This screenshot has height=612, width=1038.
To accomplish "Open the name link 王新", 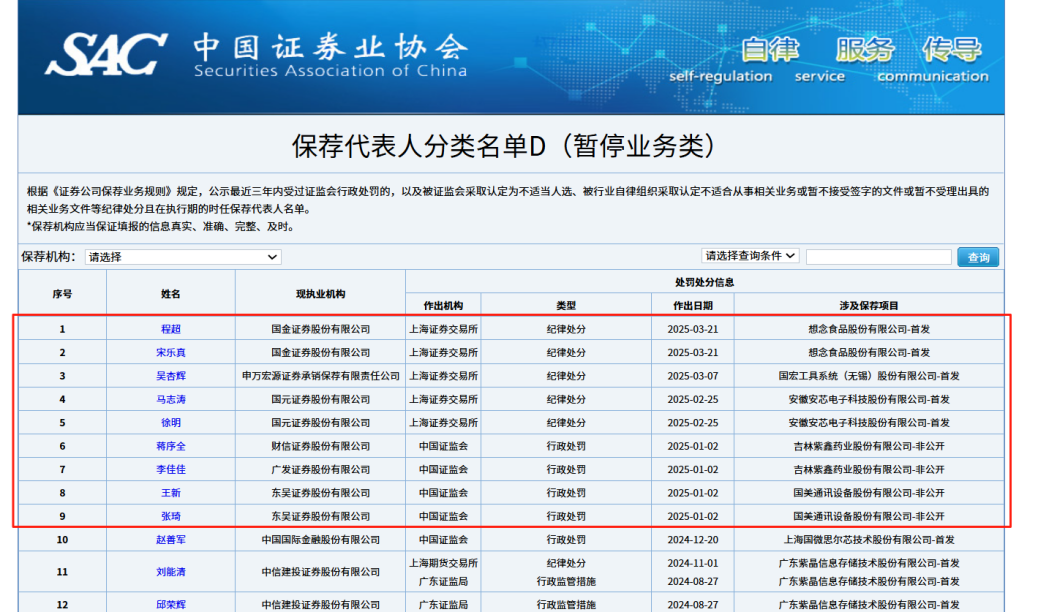I will click(x=171, y=493).
